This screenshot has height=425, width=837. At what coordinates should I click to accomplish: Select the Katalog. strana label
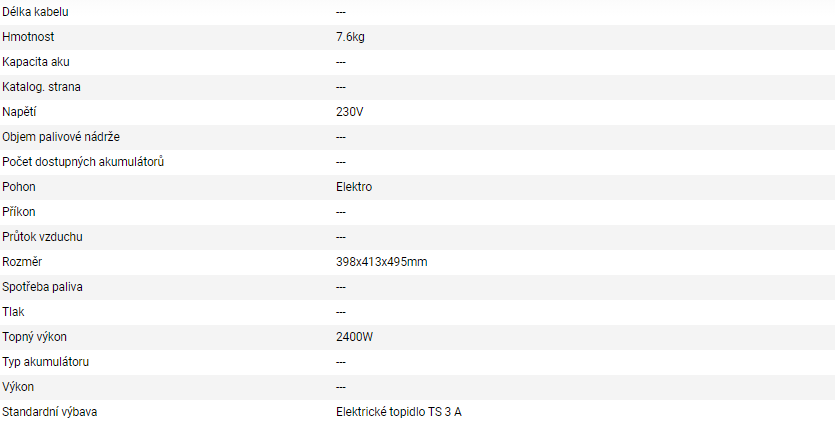coord(42,87)
